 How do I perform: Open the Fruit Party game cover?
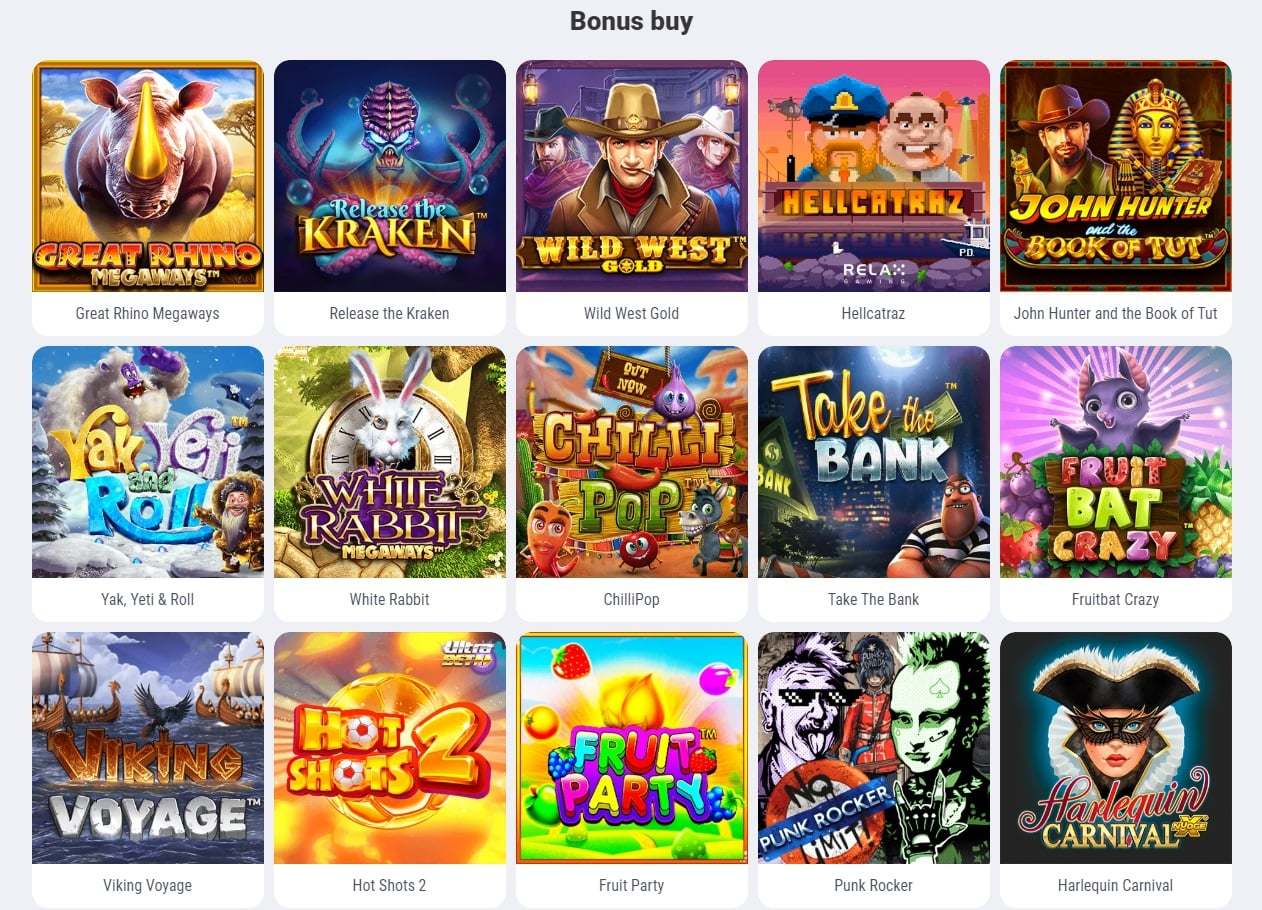632,748
